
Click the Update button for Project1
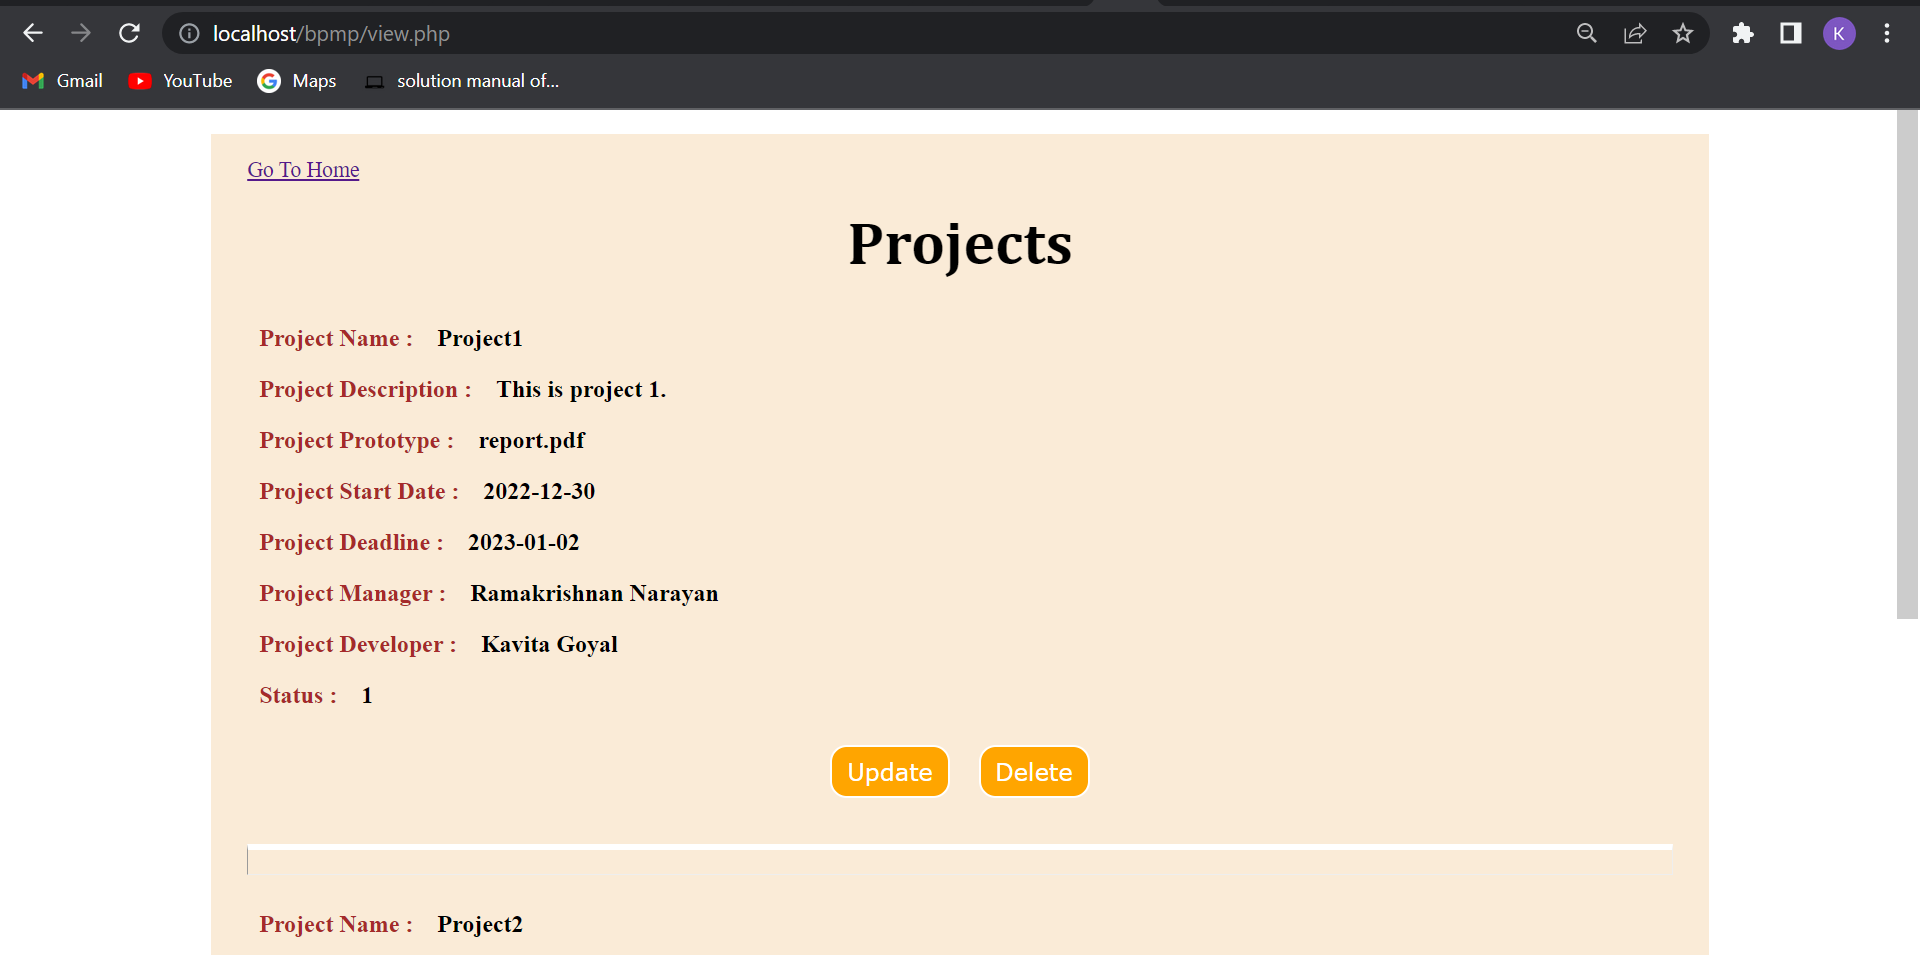click(889, 771)
